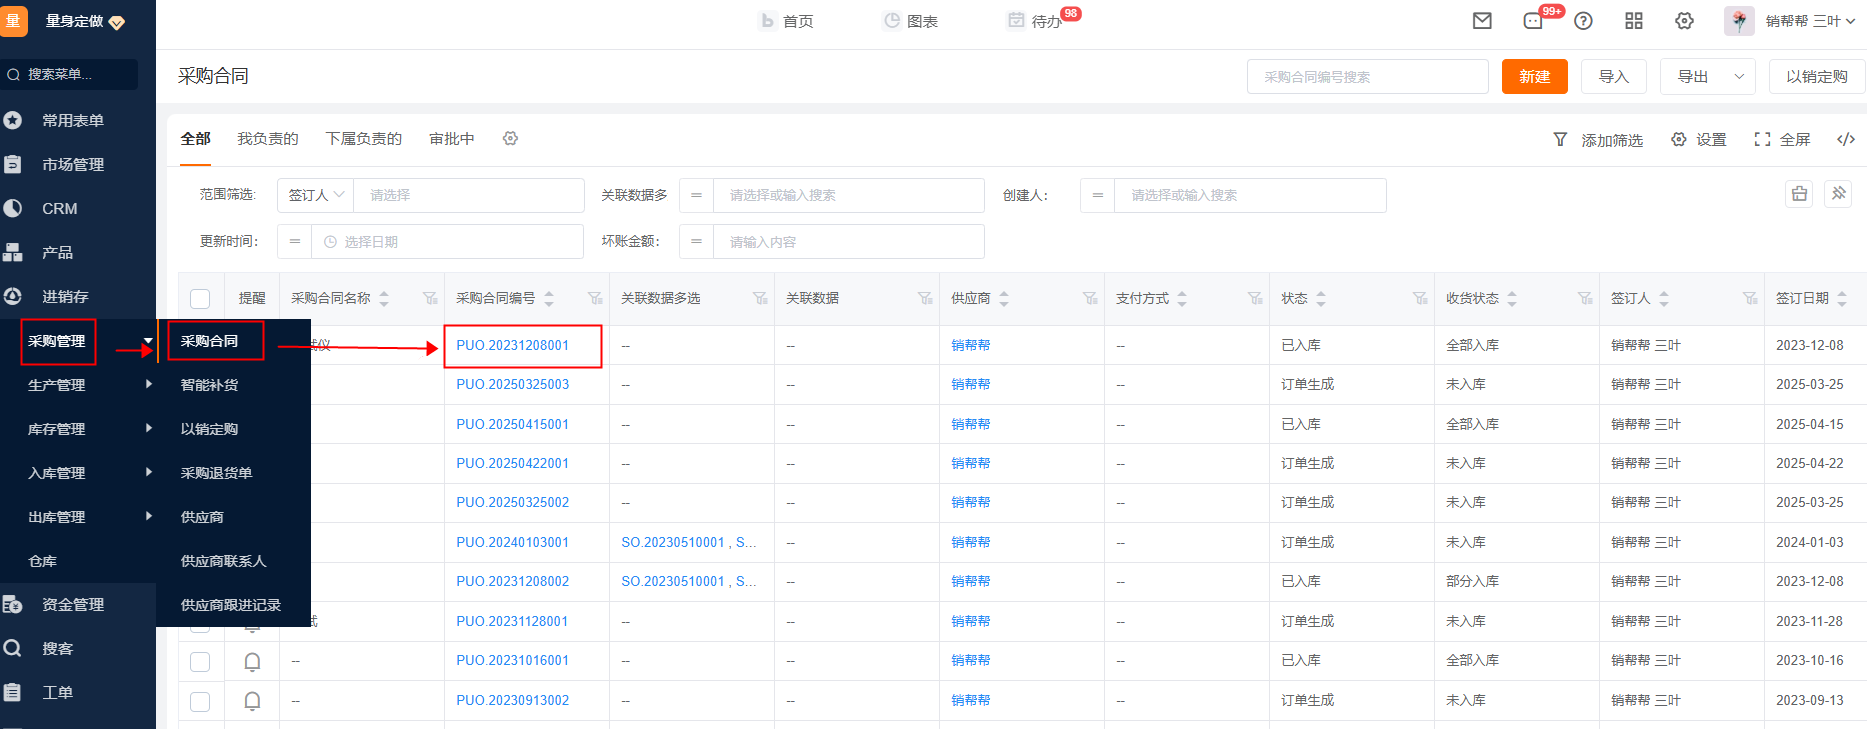Screen dimensions: 1867x729
Task: Check the row PUO.20231016001 checkbox
Action: (x=200, y=661)
